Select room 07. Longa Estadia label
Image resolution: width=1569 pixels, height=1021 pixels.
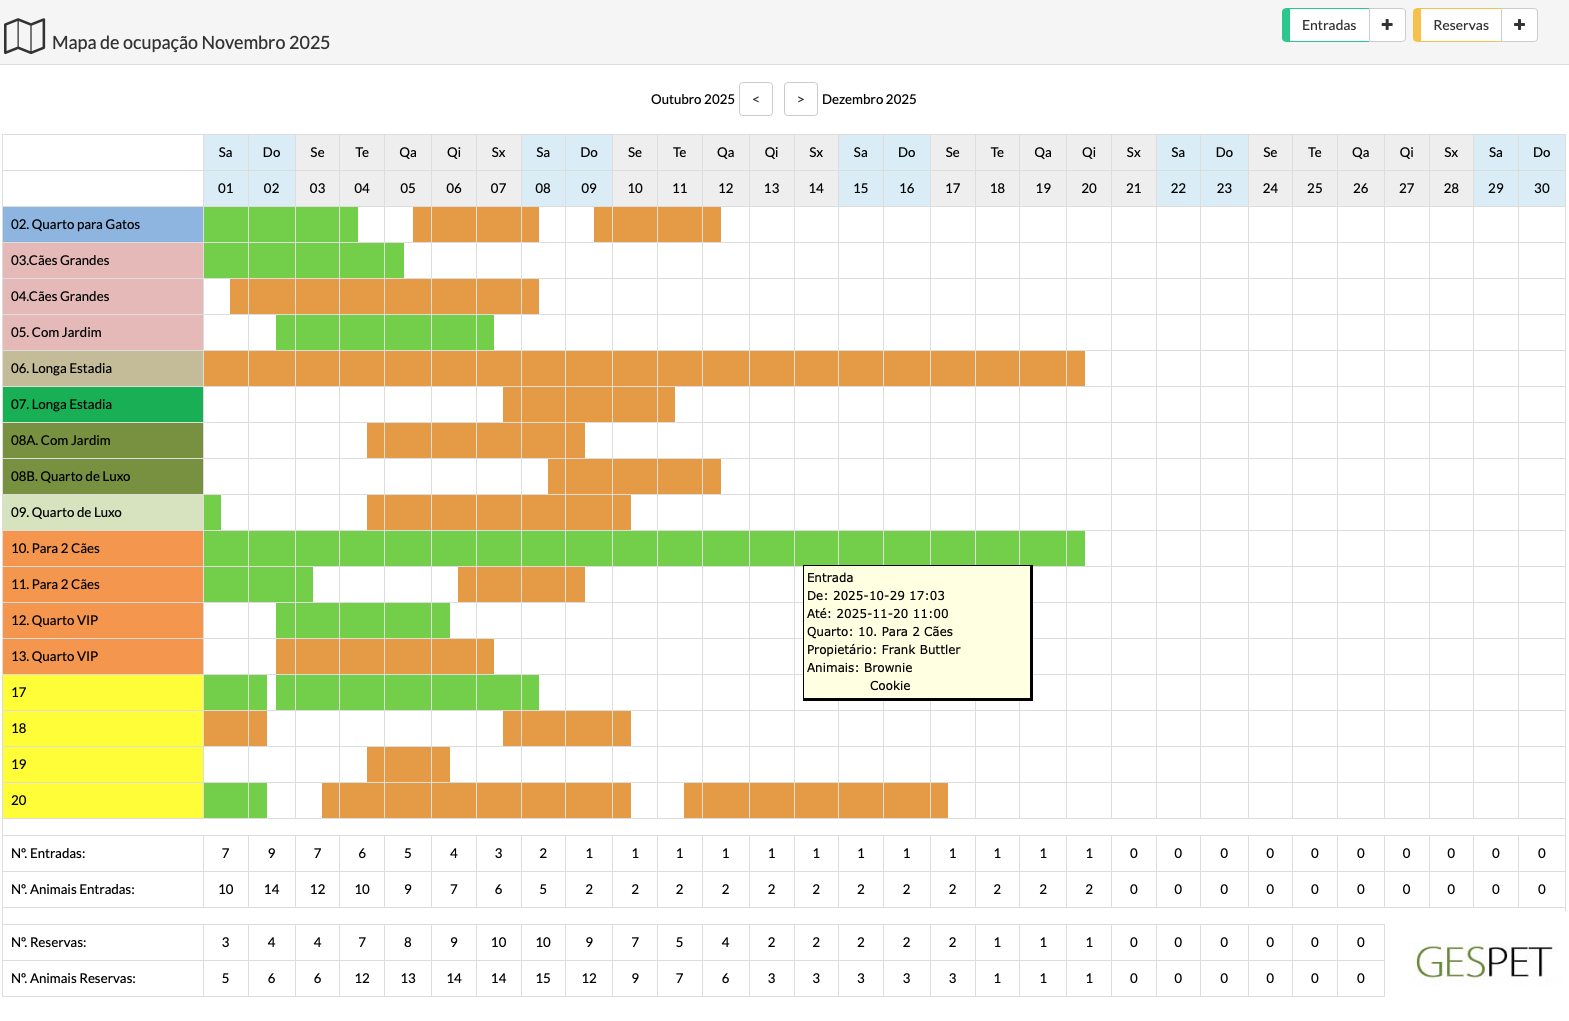pos(103,405)
